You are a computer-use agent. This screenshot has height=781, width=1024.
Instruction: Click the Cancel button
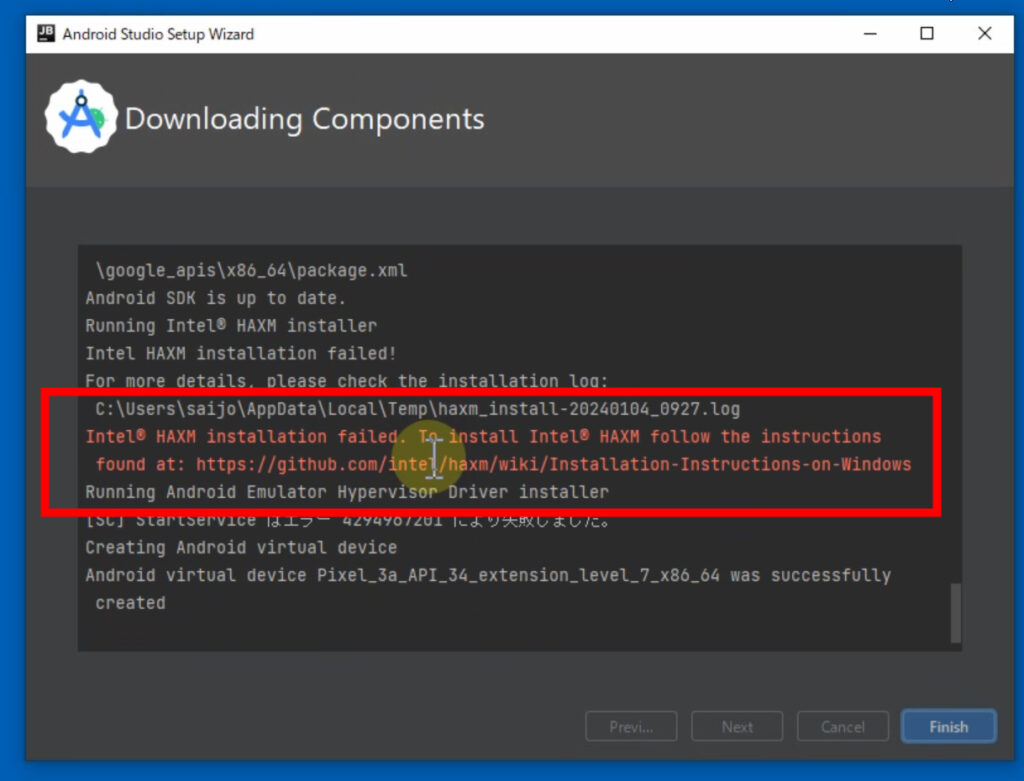pyautogui.click(x=842, y=727)
